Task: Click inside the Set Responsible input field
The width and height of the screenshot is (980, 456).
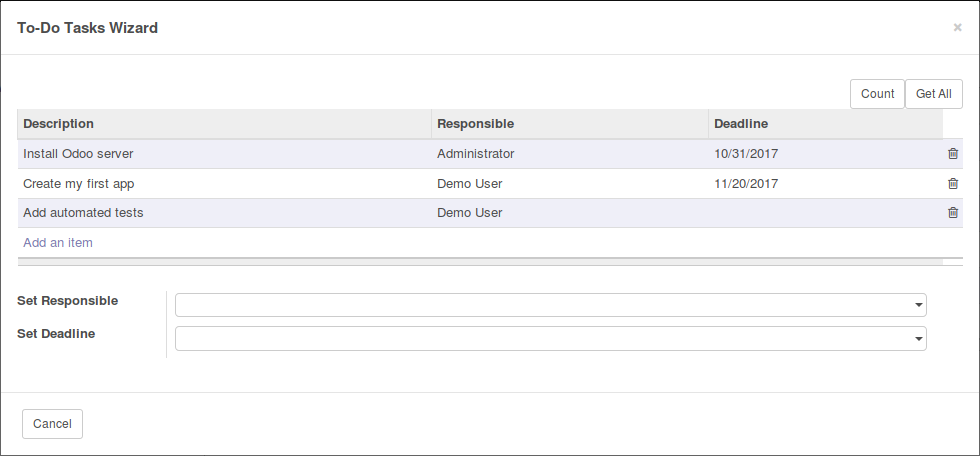Action: coord(544,305)
